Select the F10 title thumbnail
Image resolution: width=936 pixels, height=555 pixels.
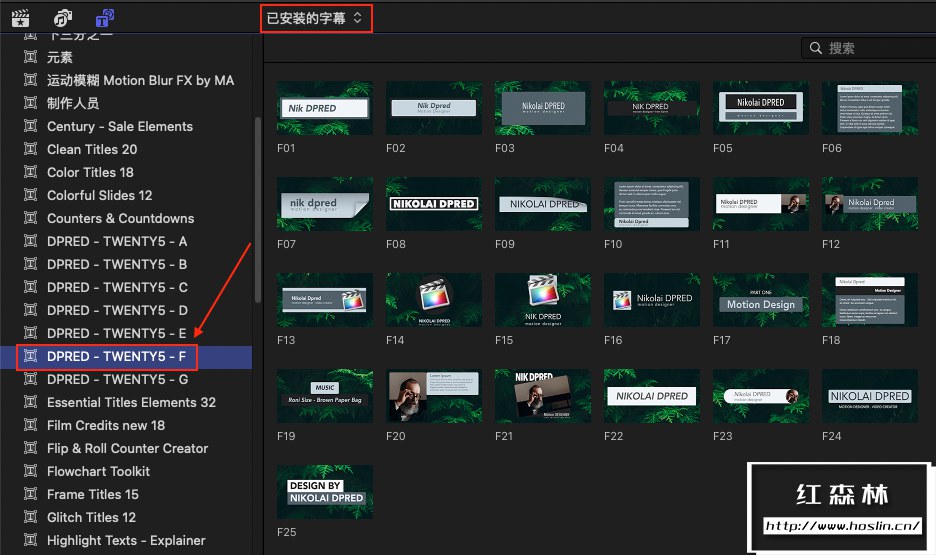(652, 204)
